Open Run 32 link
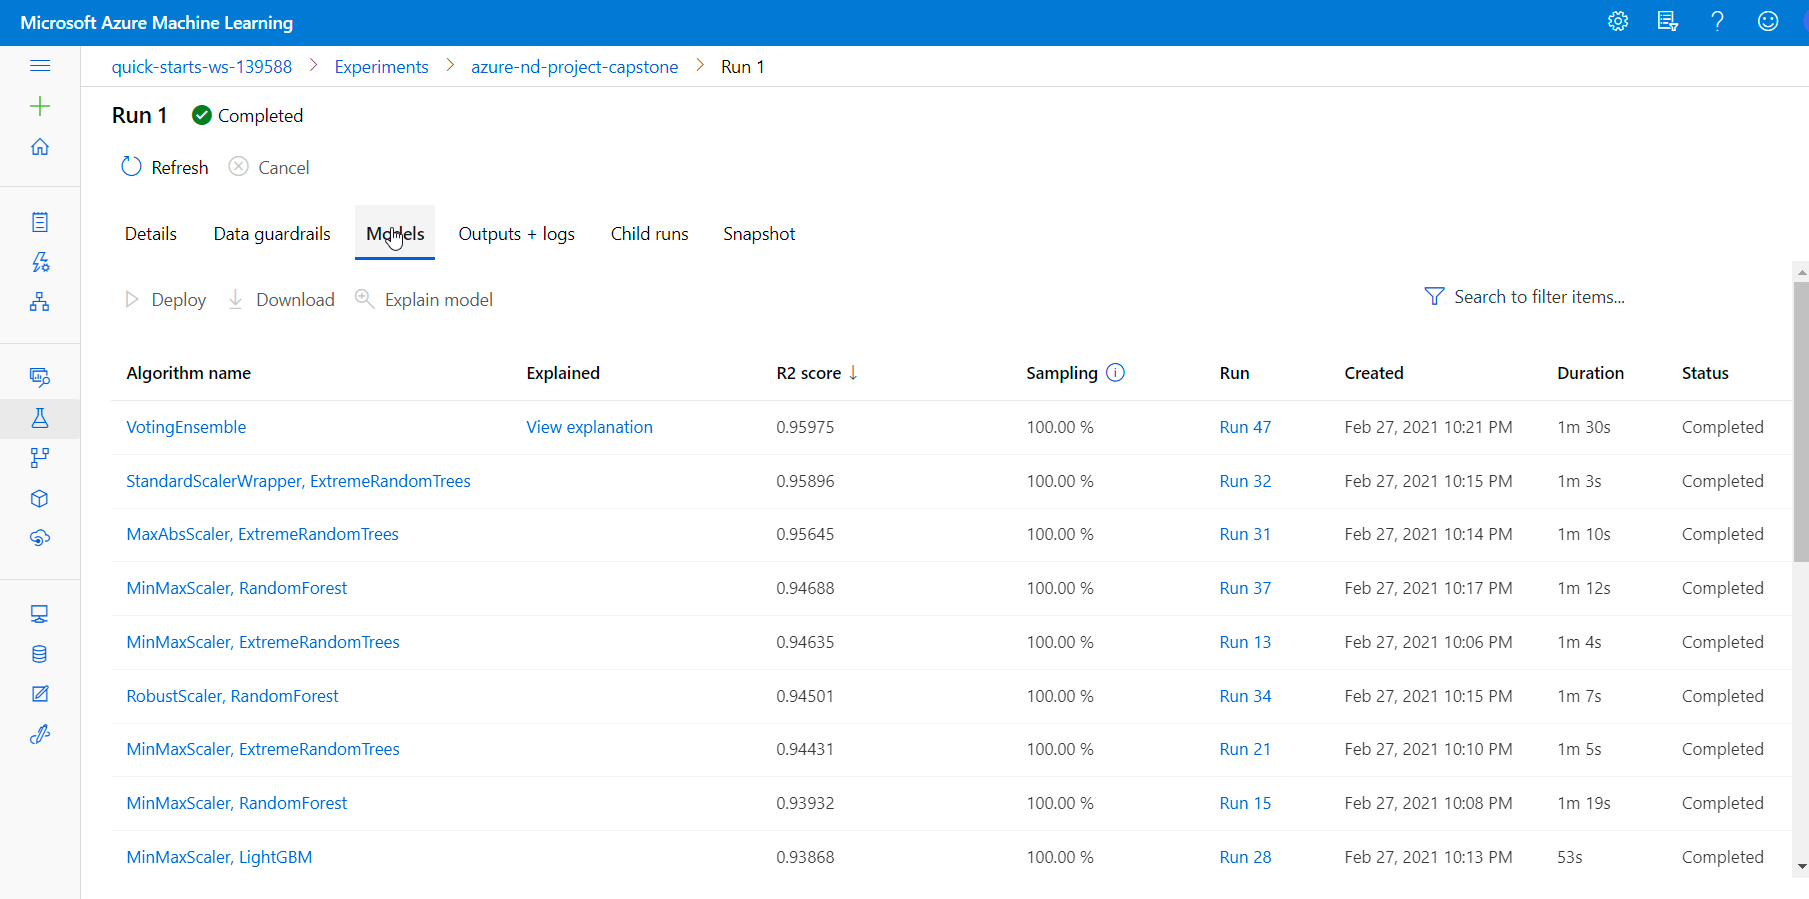Image resolution: width=1809 pixels, height=899 pixels. [1245, 481]
